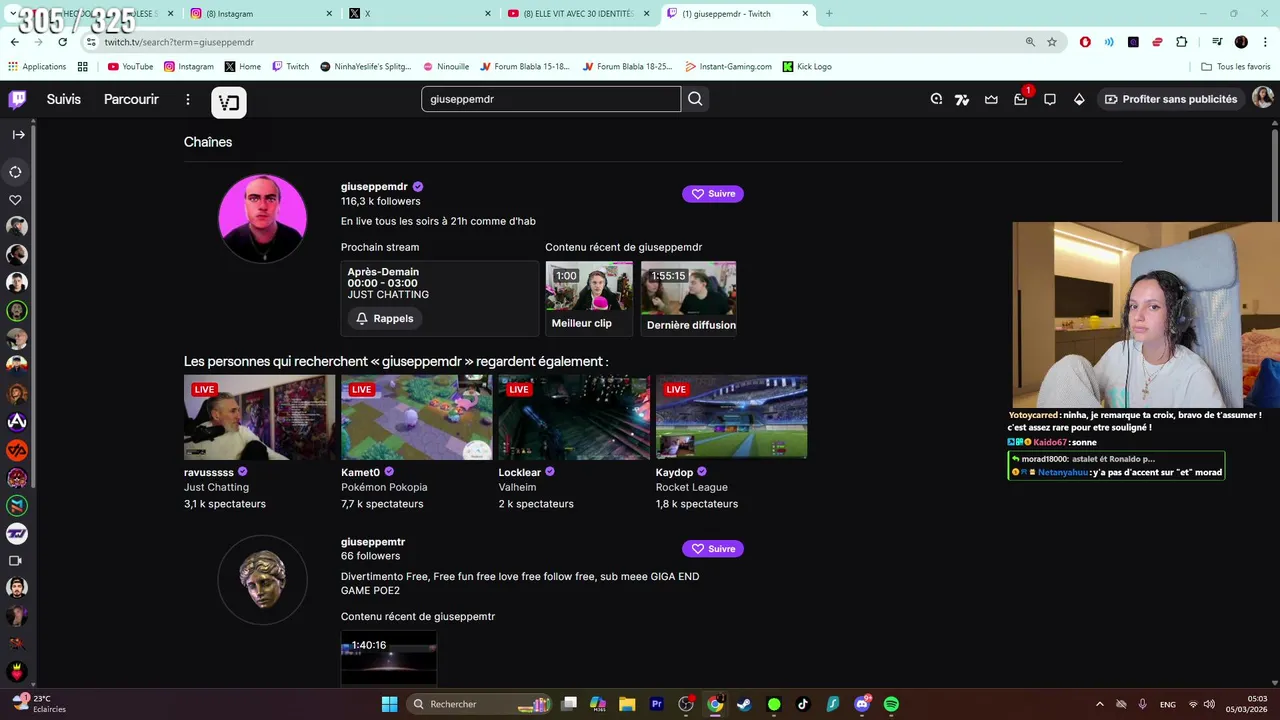
Task: Open Parcourir in Twitch navigation
Action: tap(131, 99)
